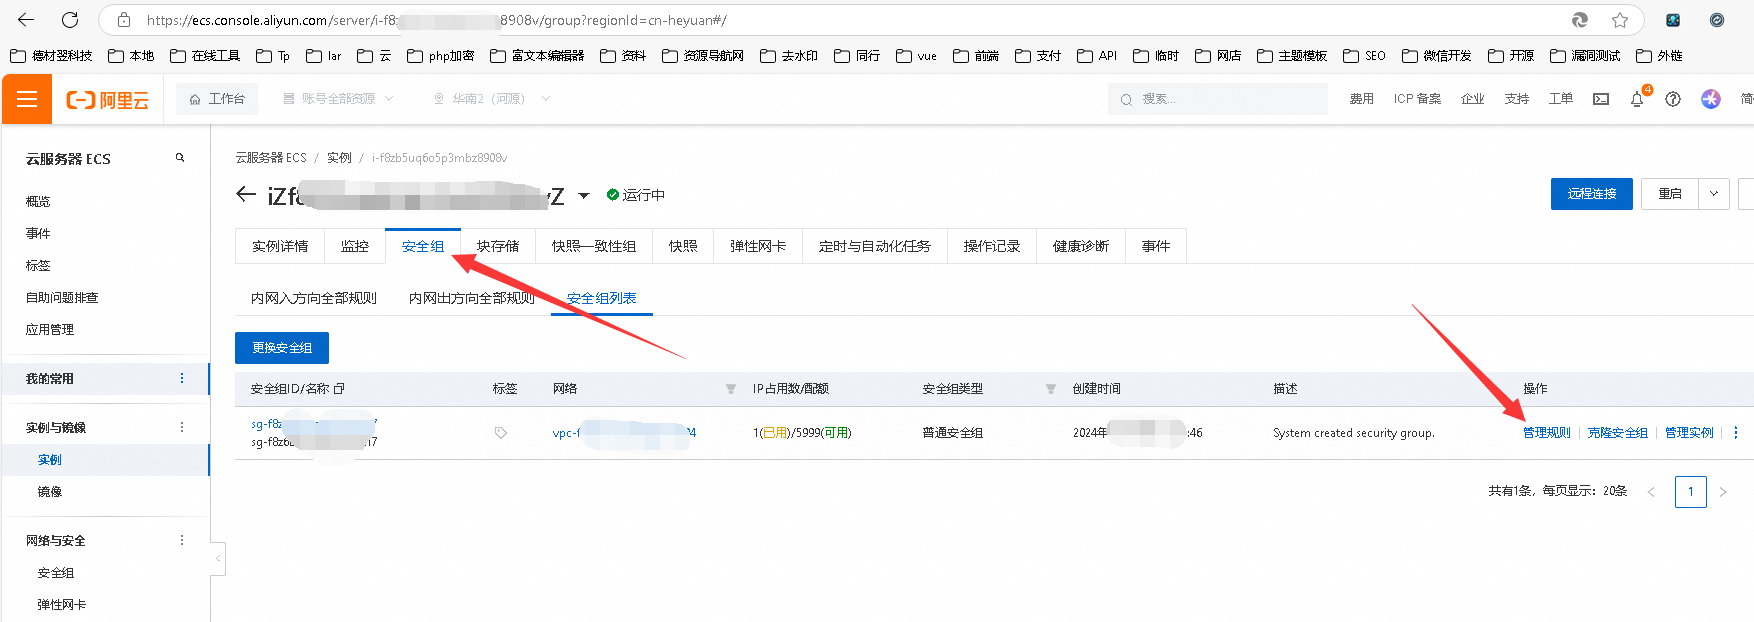Screen dimensions: 1754x622
Task: Click the back arrow beside instance name
Action: point(246,195)
